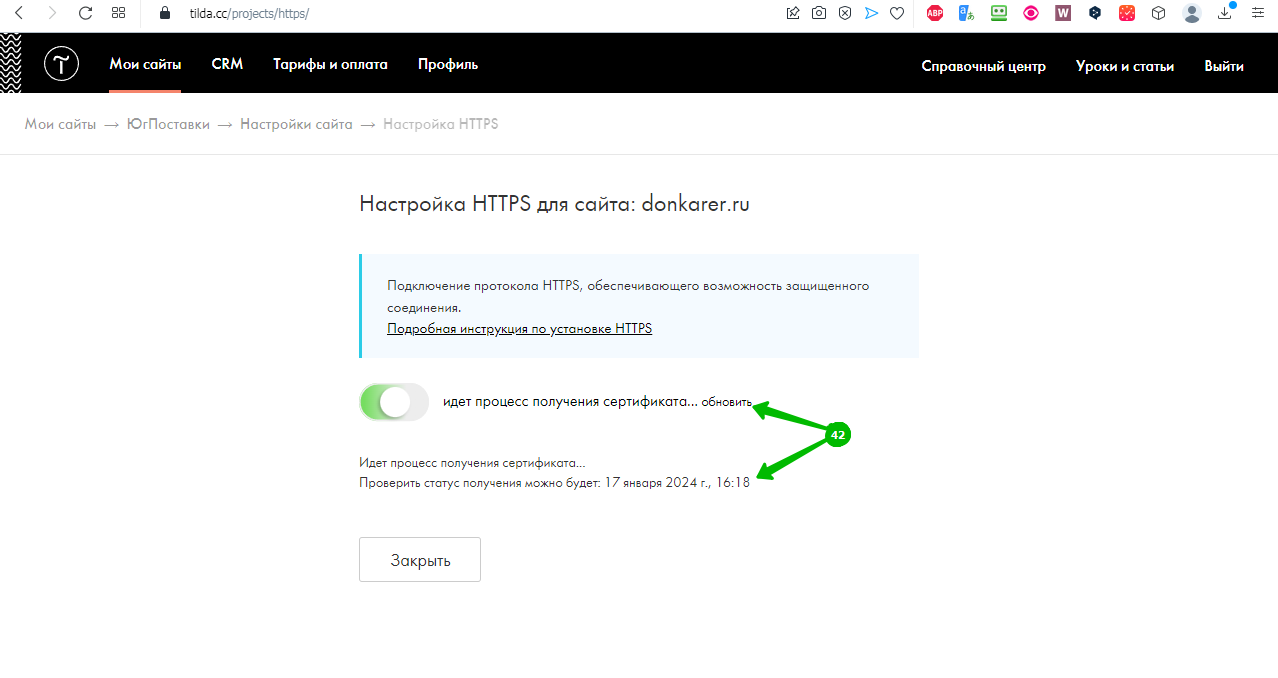Click the browser forward arrow
Screen dimensions: 1278x678
coord(52,13)
